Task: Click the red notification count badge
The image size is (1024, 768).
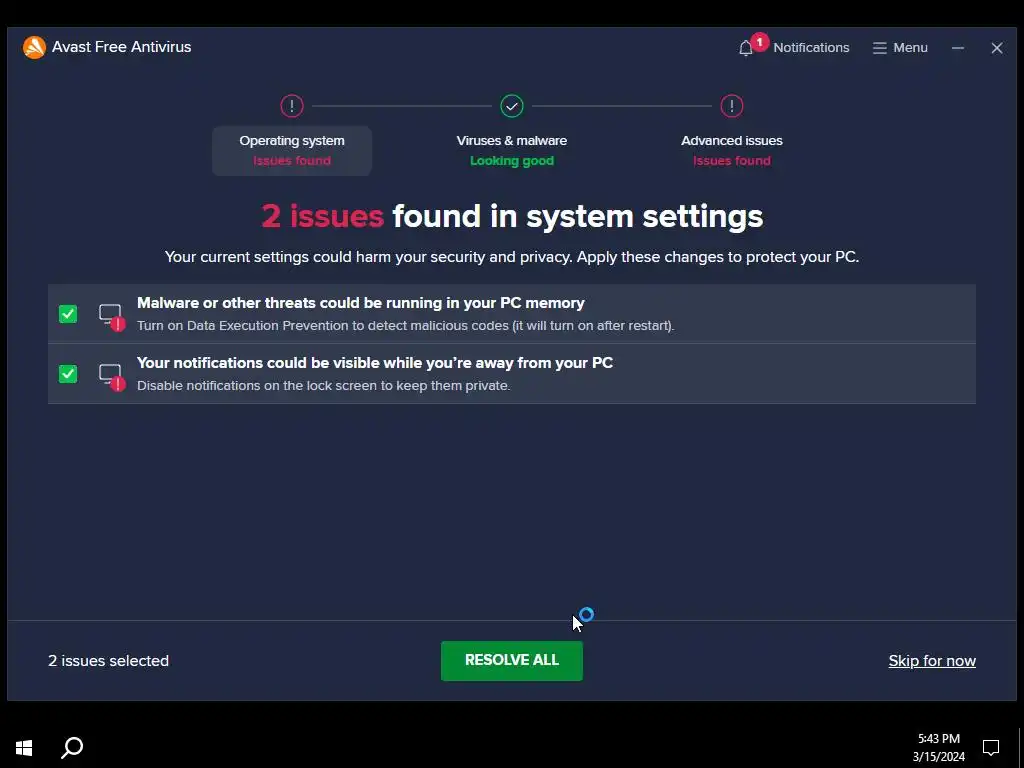Action: (x=759, y=42)
